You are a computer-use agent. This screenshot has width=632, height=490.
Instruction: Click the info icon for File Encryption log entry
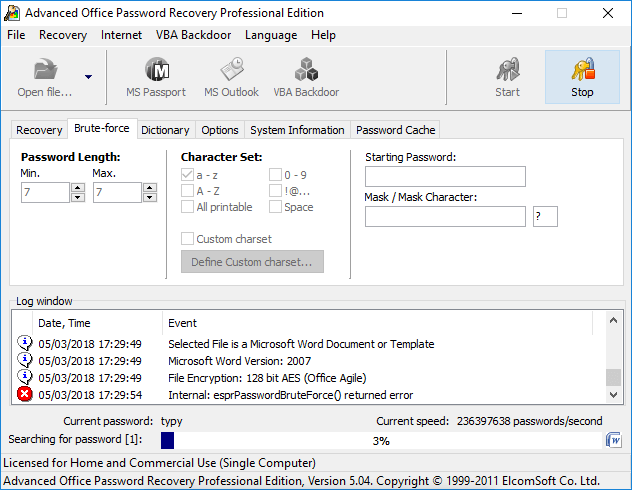click(x=25, y=377)
